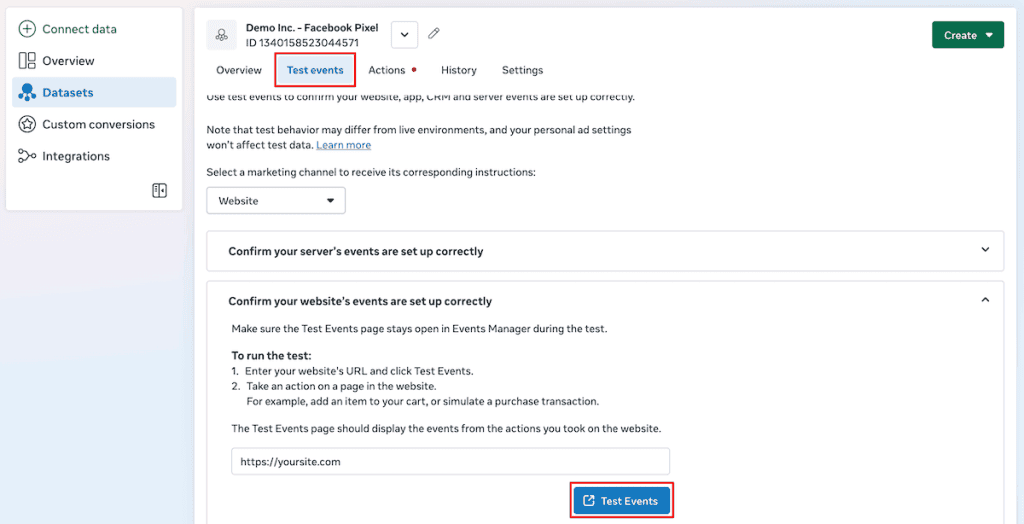Click the Custom conversions label in sidebar

pyautogui.click(x=99, y=124)
